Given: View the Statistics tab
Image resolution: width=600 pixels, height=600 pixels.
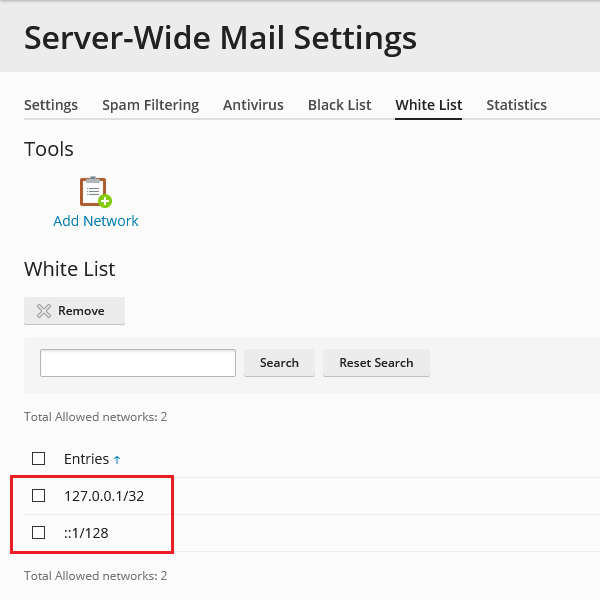Looking at the screenshot, I should pos(516,105).
